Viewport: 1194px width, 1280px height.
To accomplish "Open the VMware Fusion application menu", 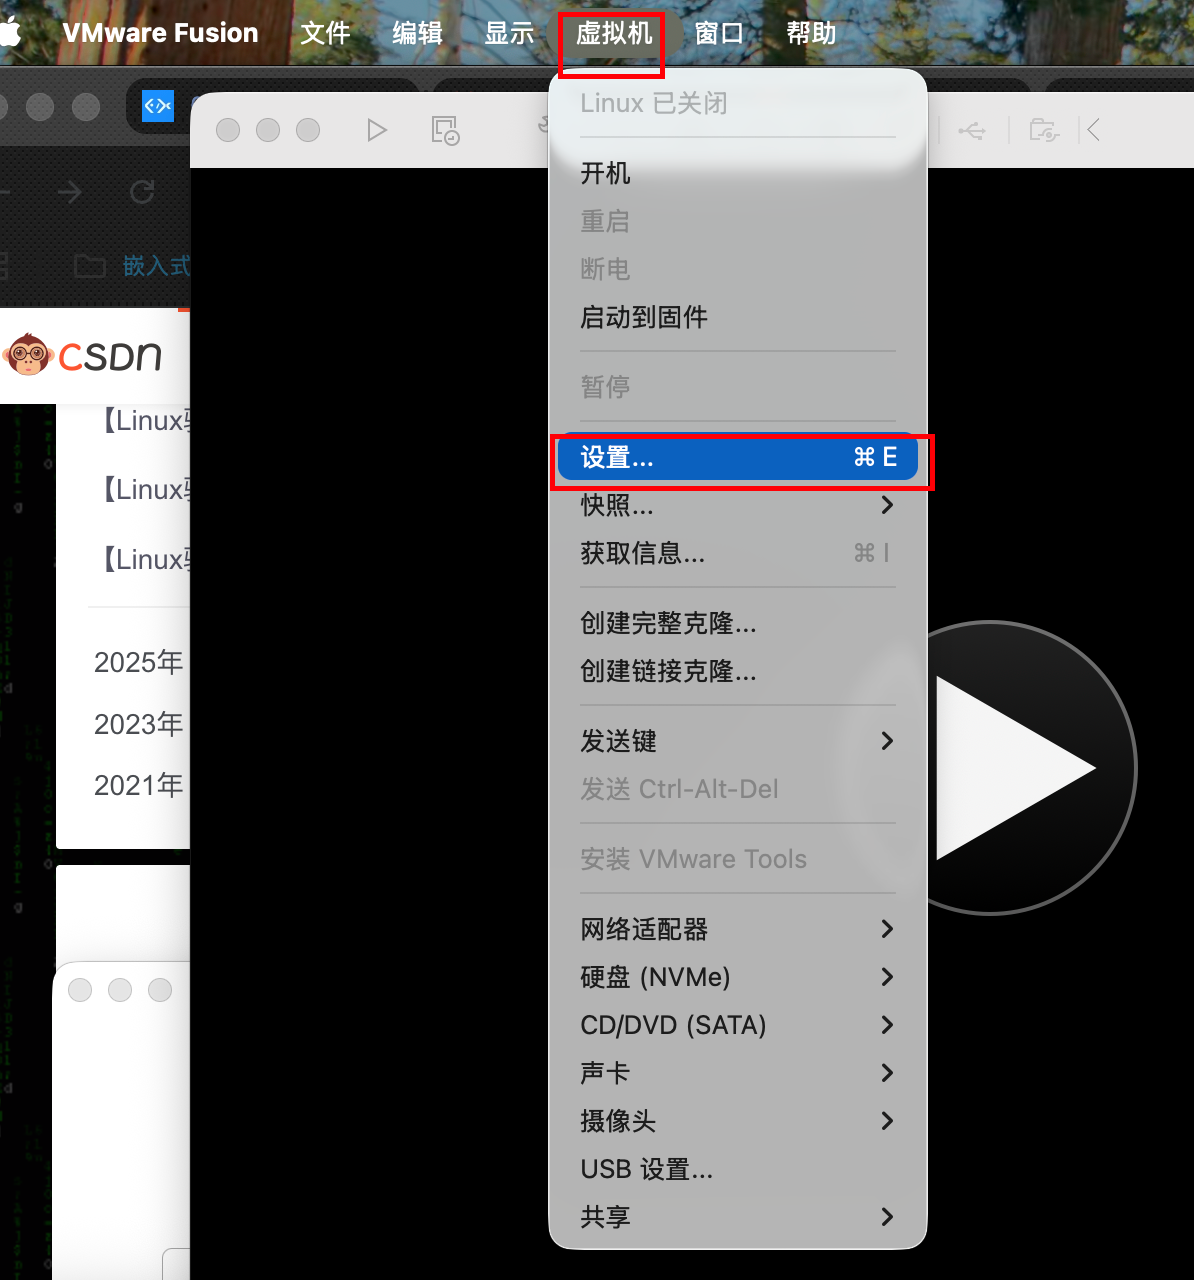I will pos(160,33).
